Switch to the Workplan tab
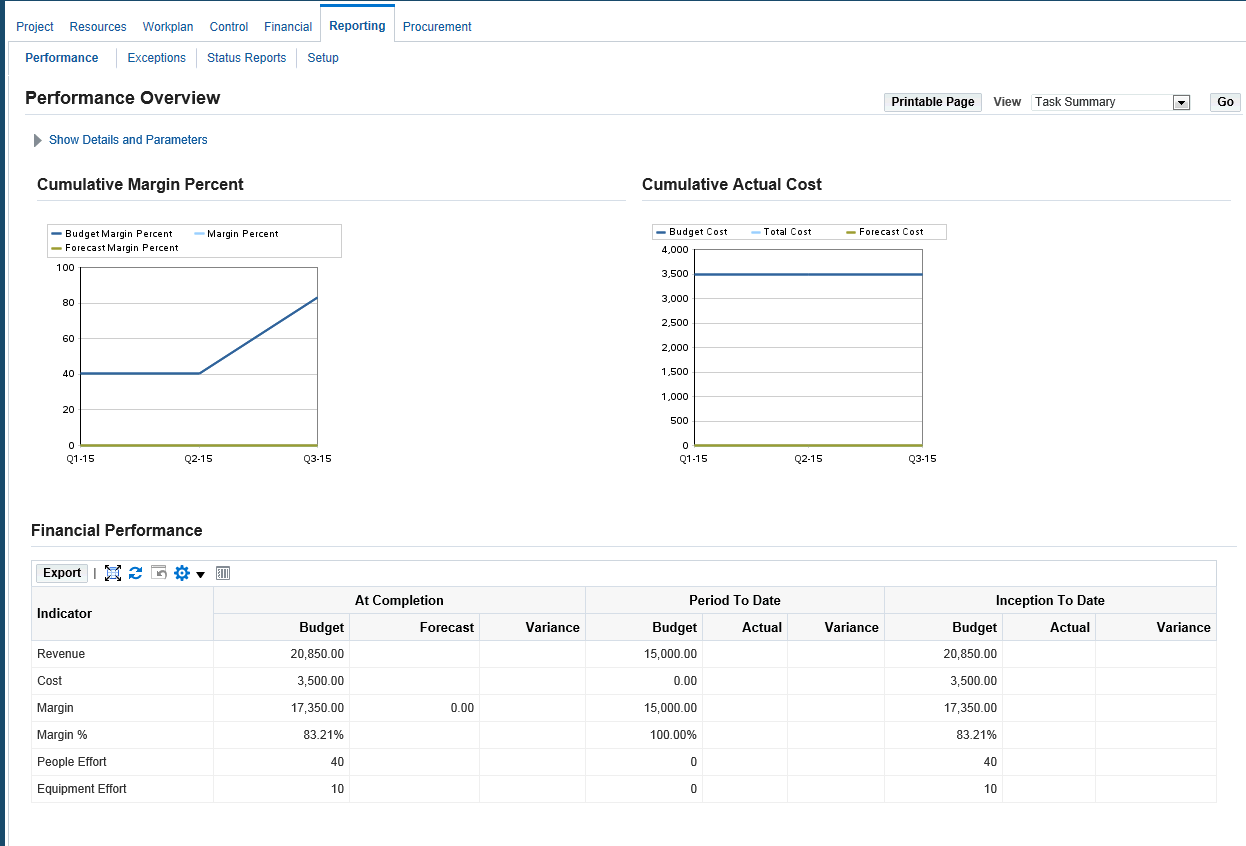Image resolution: width=1246 pixels, height=846 pixels. [168, 27]
